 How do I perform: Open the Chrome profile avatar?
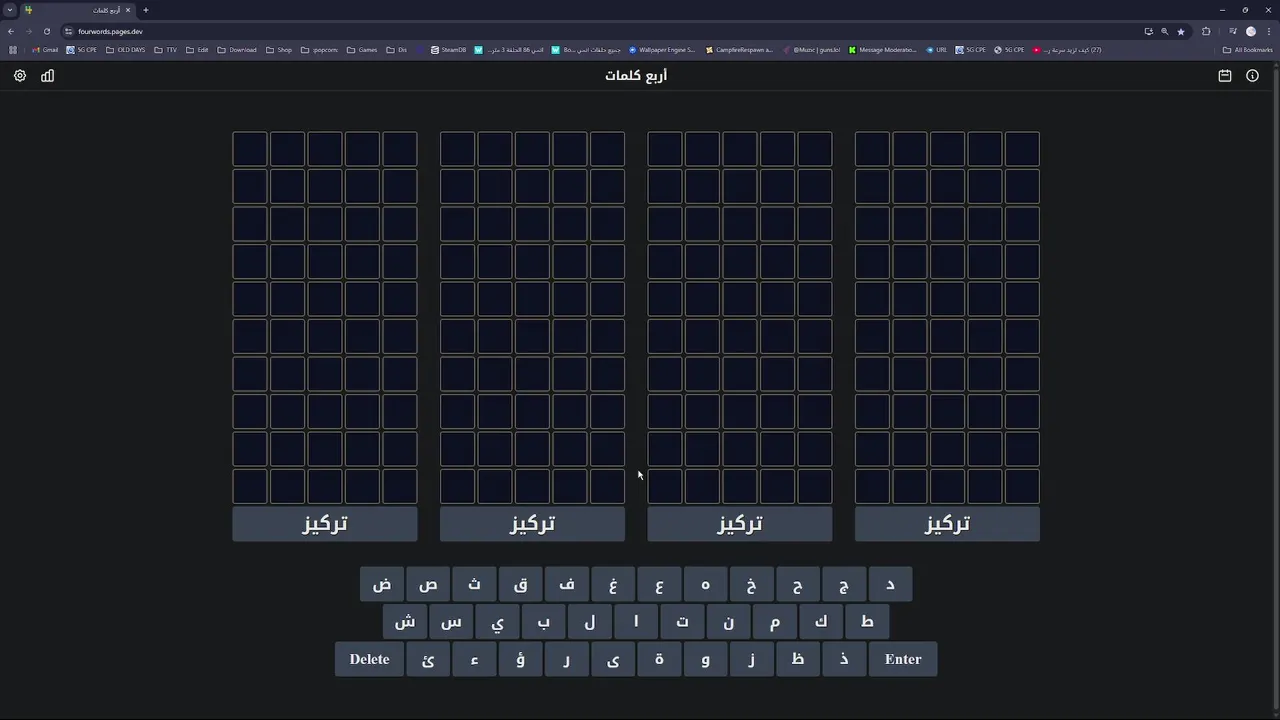[x=1250, y=31]
